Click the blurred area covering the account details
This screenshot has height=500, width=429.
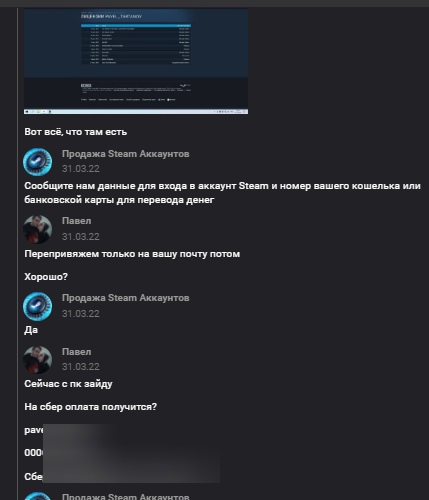point(131,453)
